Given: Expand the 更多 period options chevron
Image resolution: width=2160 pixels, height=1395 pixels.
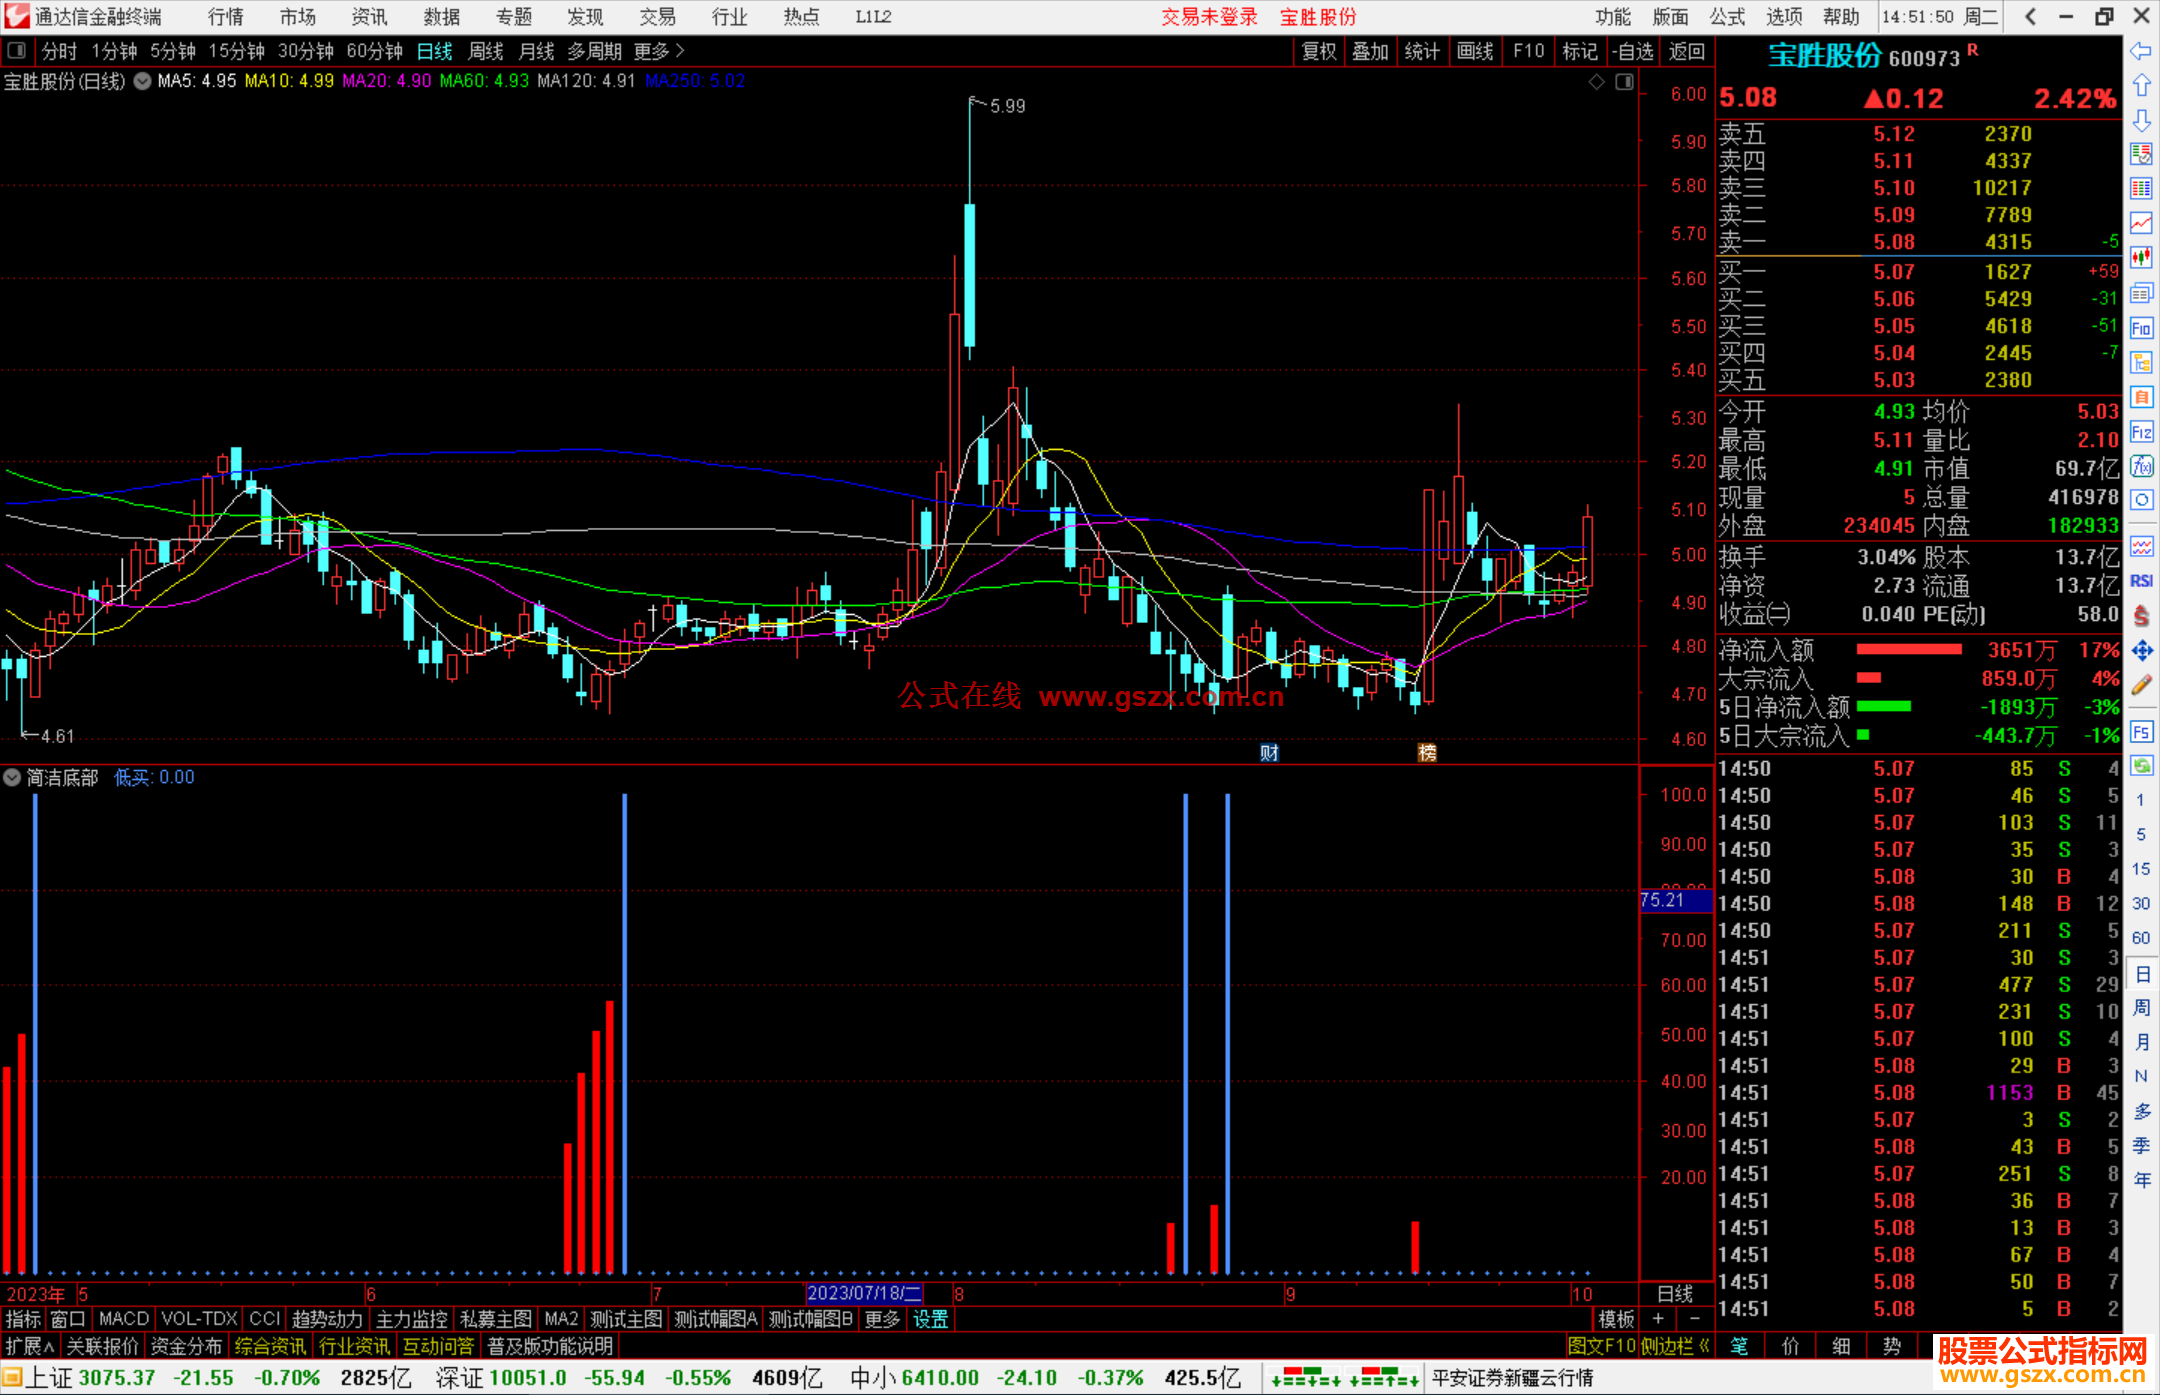Looking at the screenshot, I should [x=680, y=51].
